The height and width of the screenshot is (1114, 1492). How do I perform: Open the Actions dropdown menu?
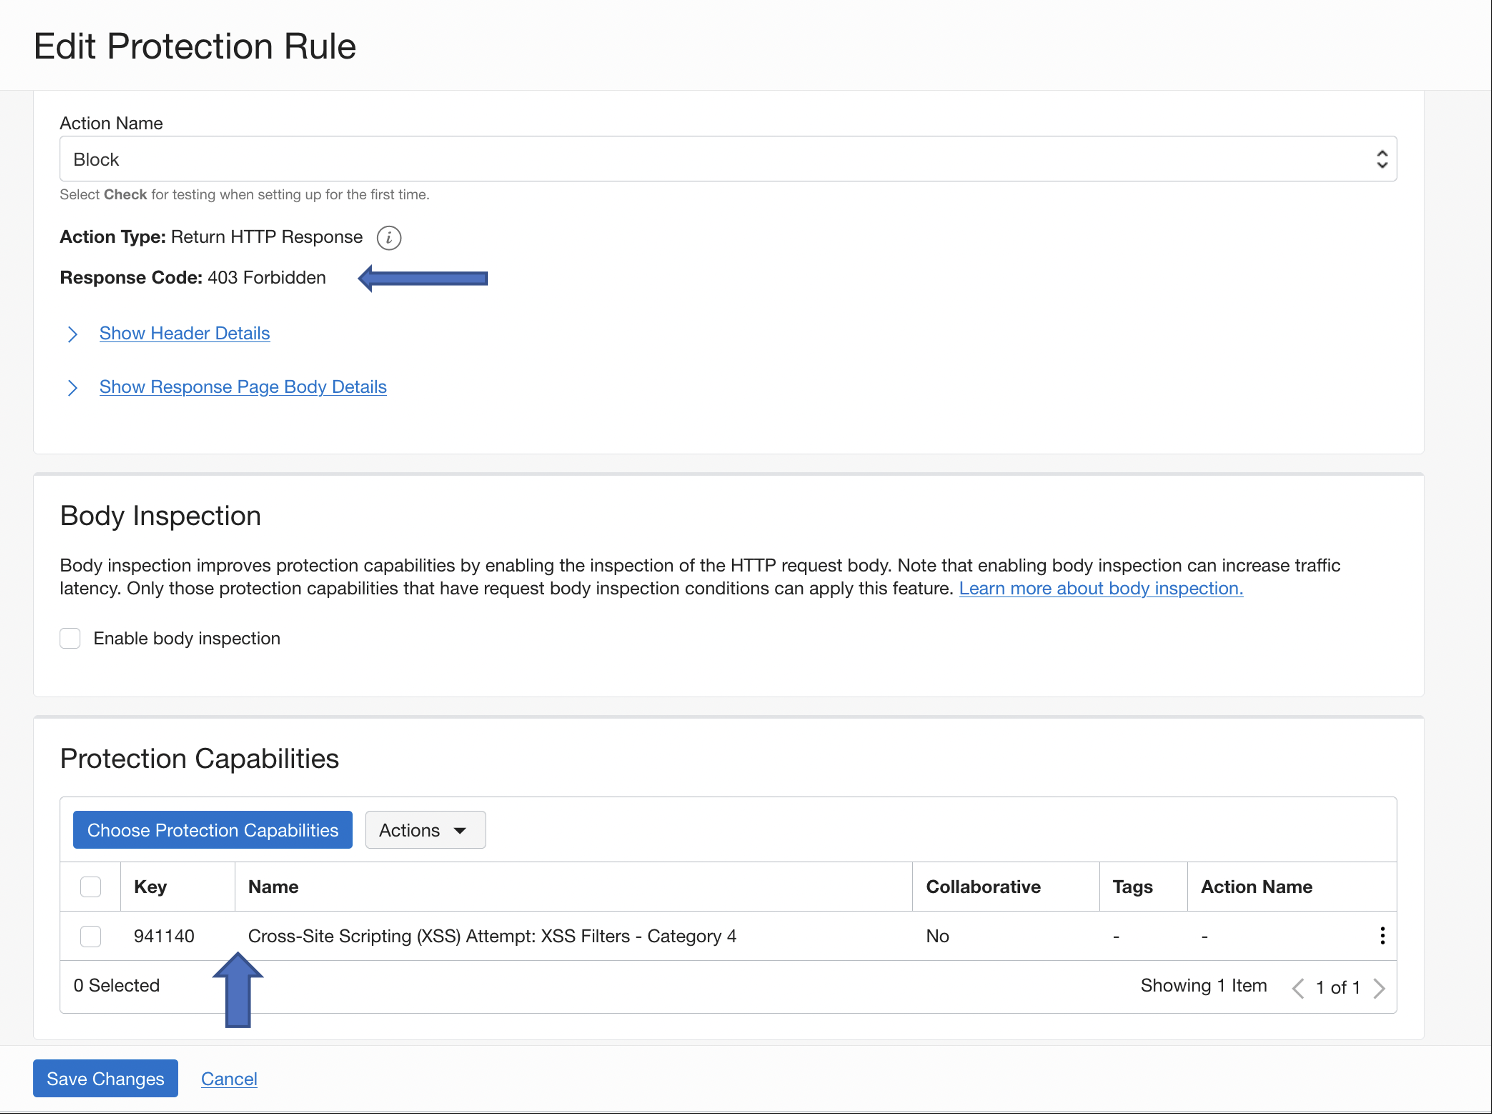425,831
